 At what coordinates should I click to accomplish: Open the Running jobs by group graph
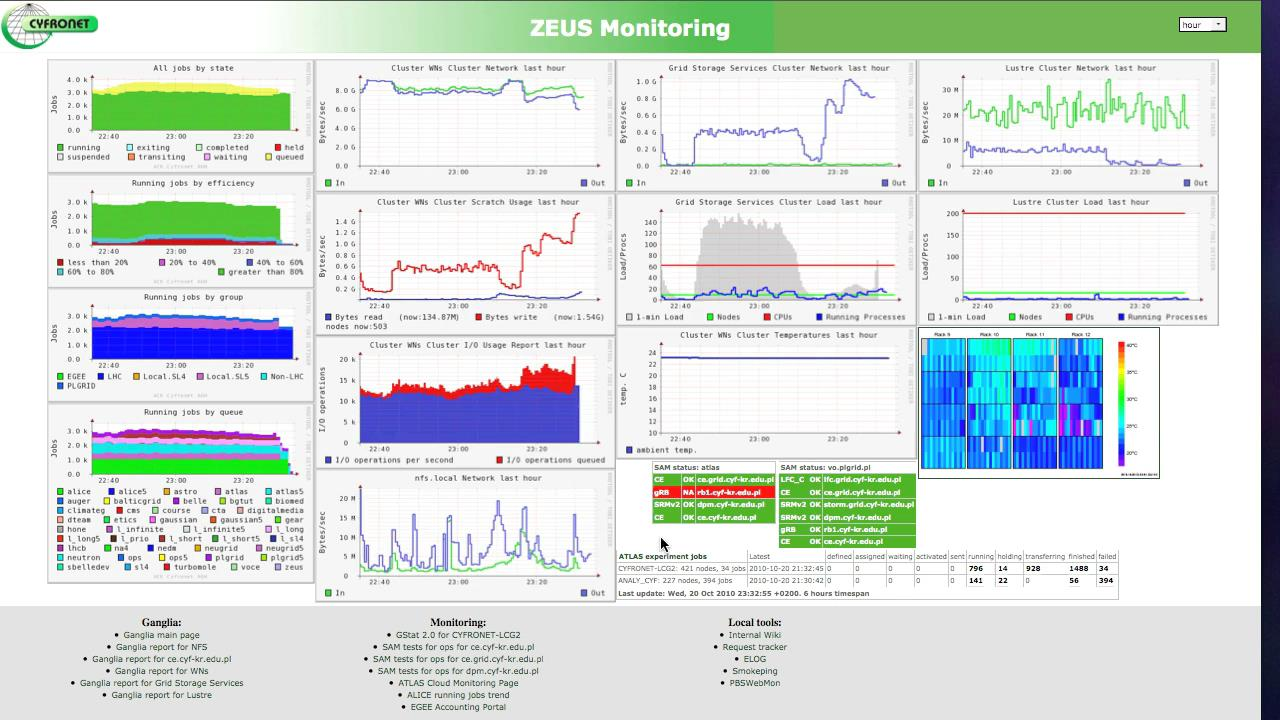click(180, 345)
